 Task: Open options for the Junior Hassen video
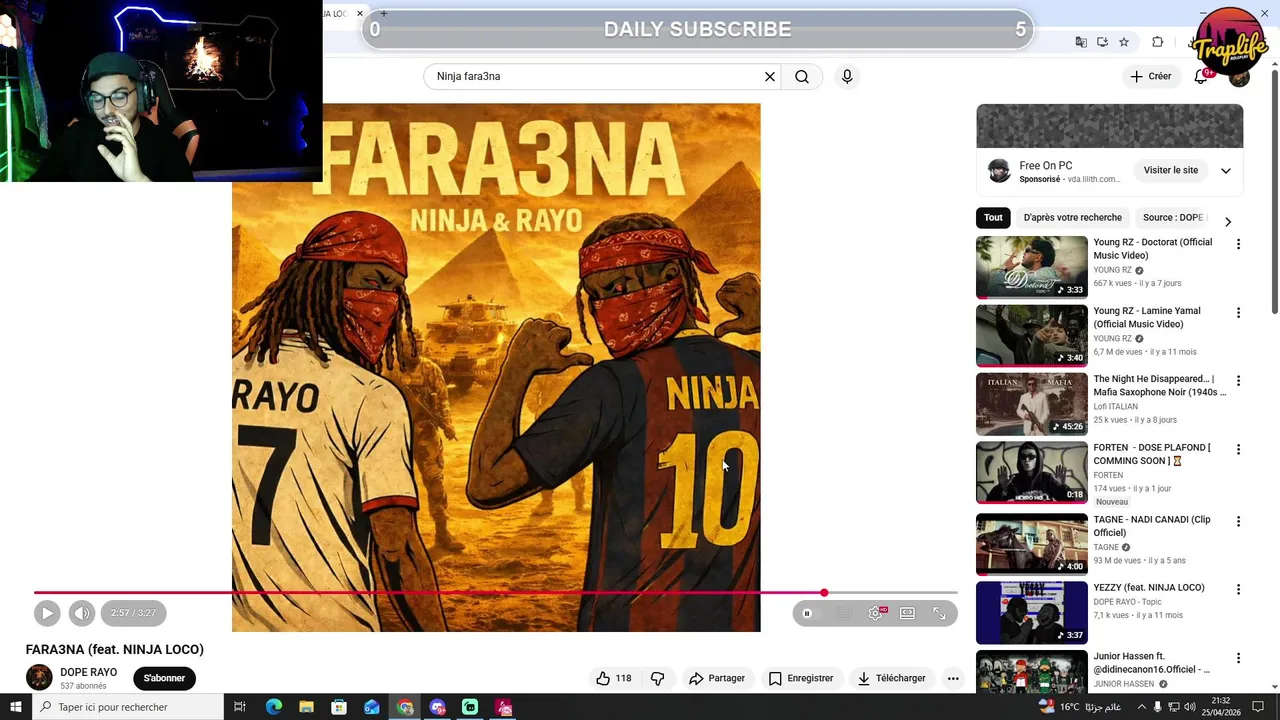coord(1238,659)
